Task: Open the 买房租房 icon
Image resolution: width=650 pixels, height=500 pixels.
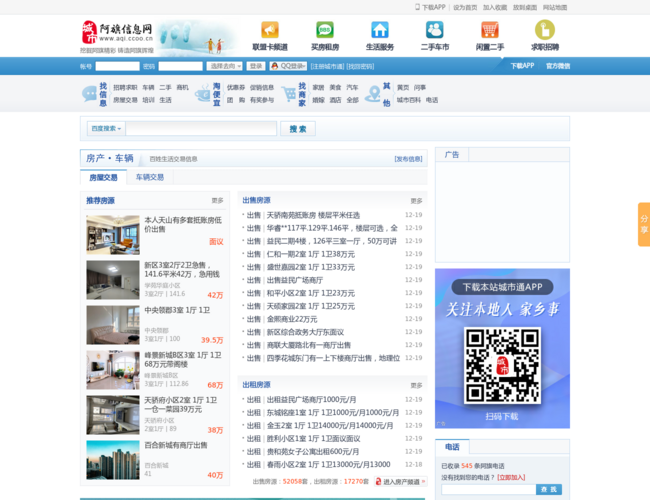Action: click(325, 30)
